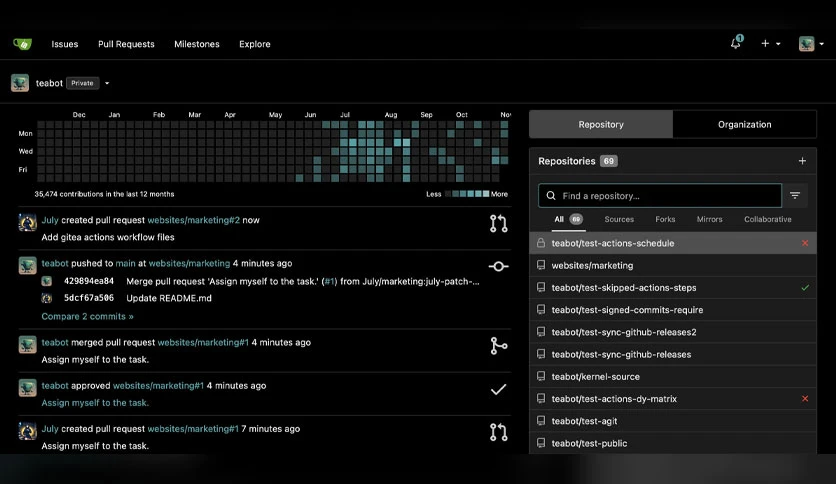The height and width of the screenshot is (484, 836).
Task: Switch to the Organization tab
Action: pyautogui.click(x=744, y=124)
